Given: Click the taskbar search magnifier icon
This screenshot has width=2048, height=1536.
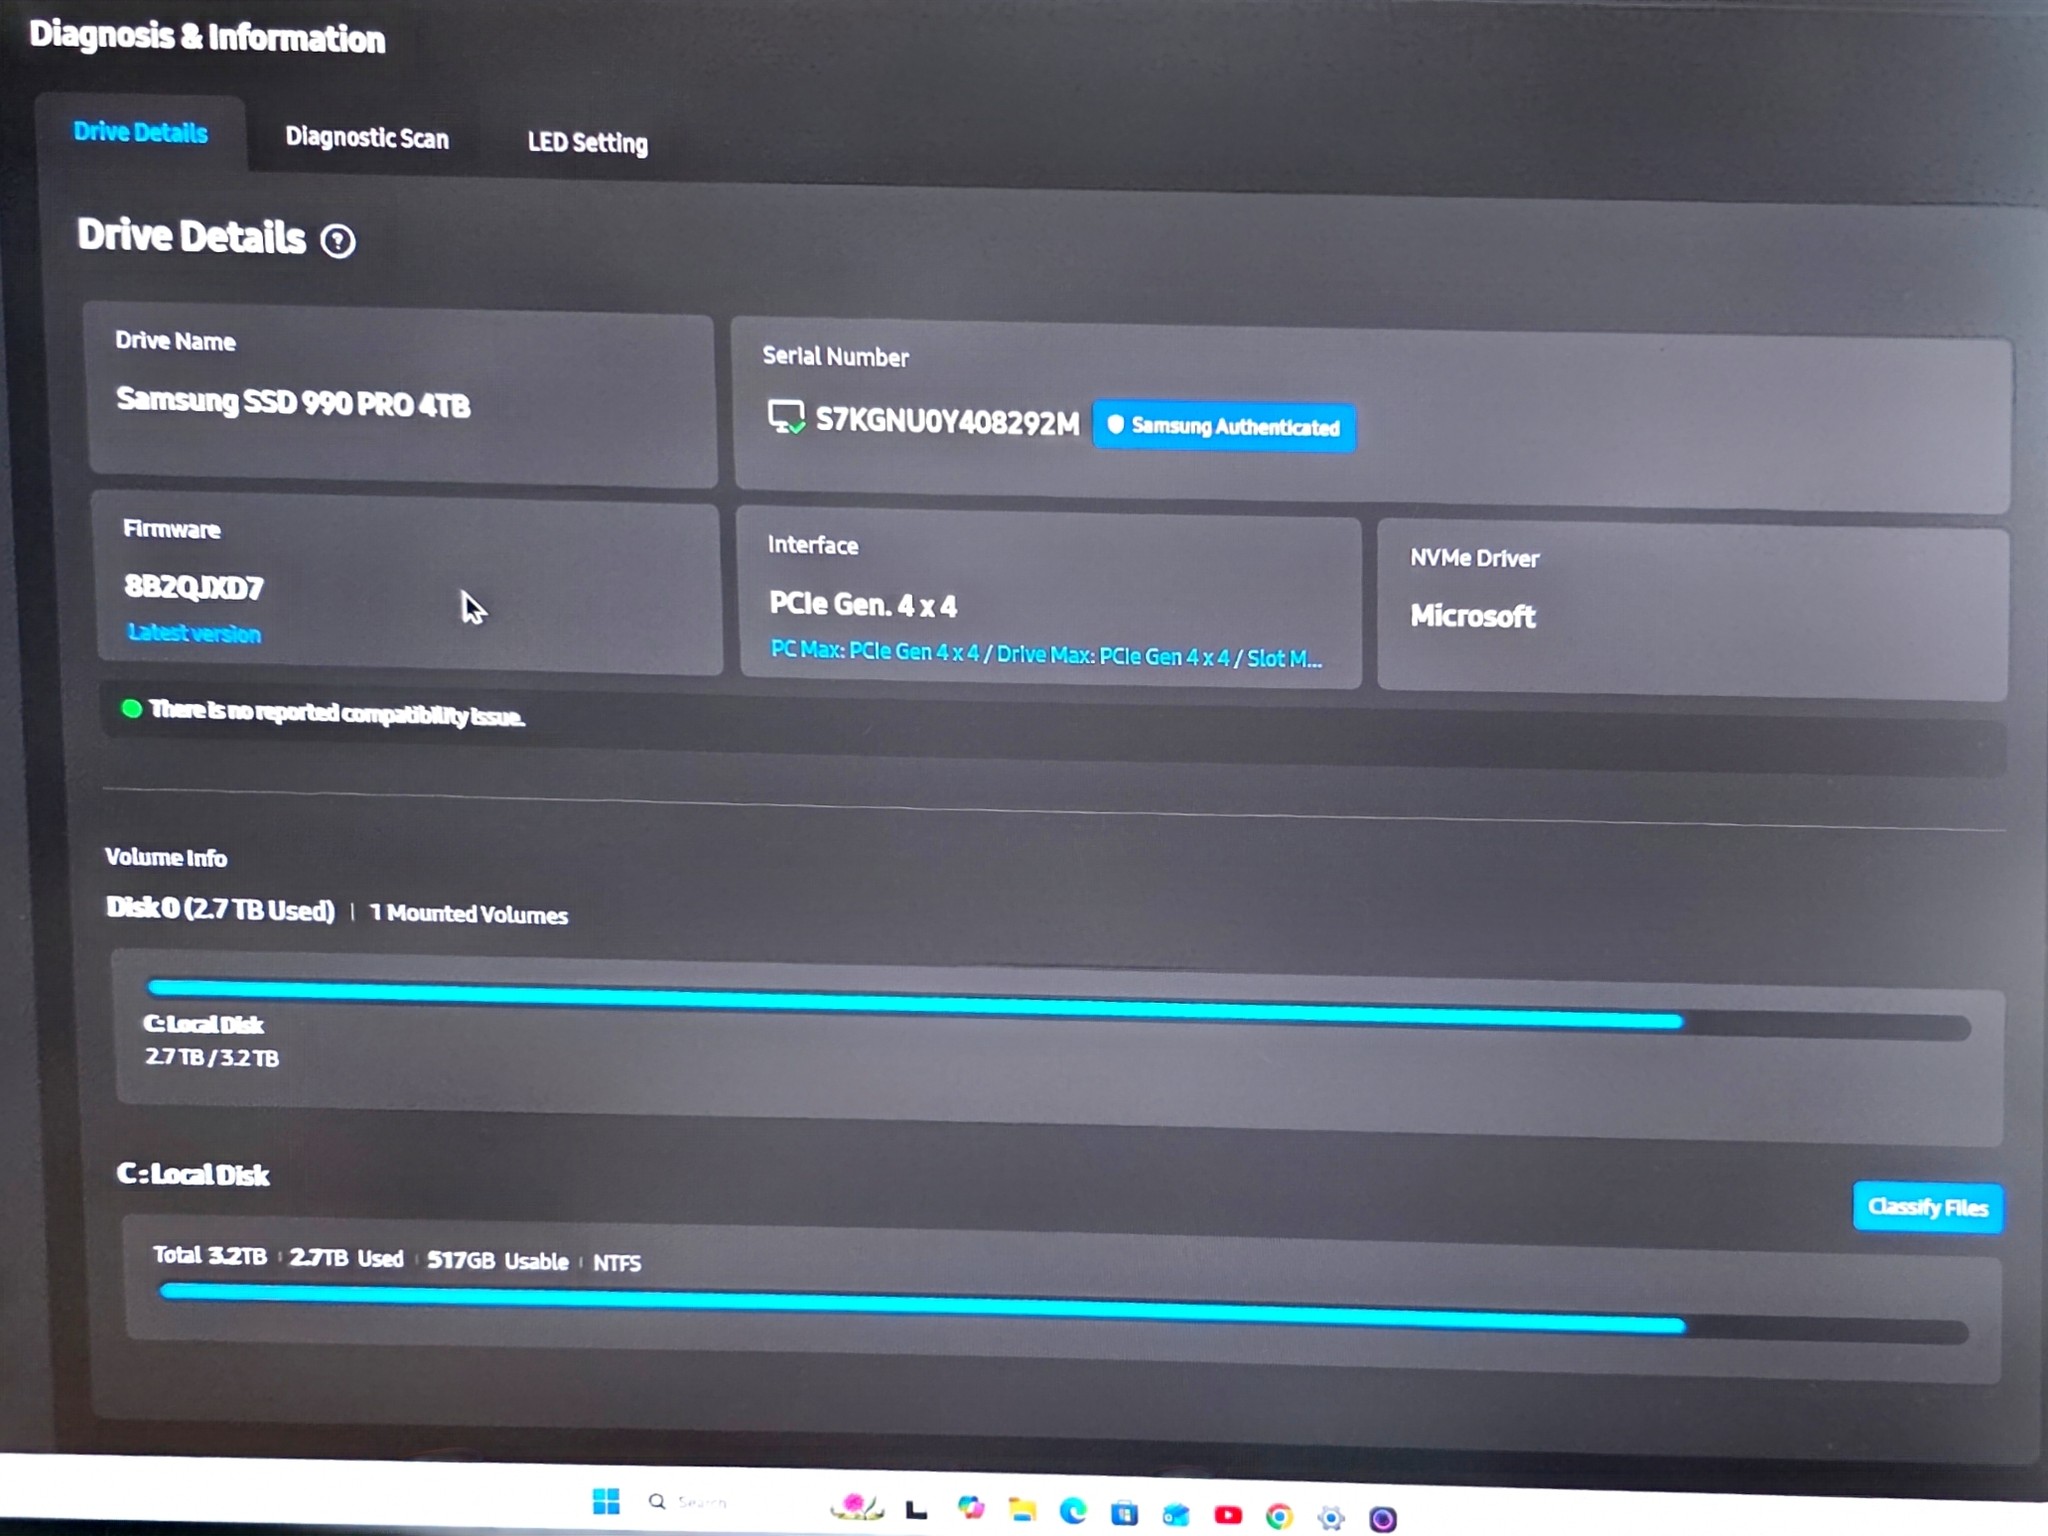Looking at the screenshot, I should click(x=657, y=1501).
